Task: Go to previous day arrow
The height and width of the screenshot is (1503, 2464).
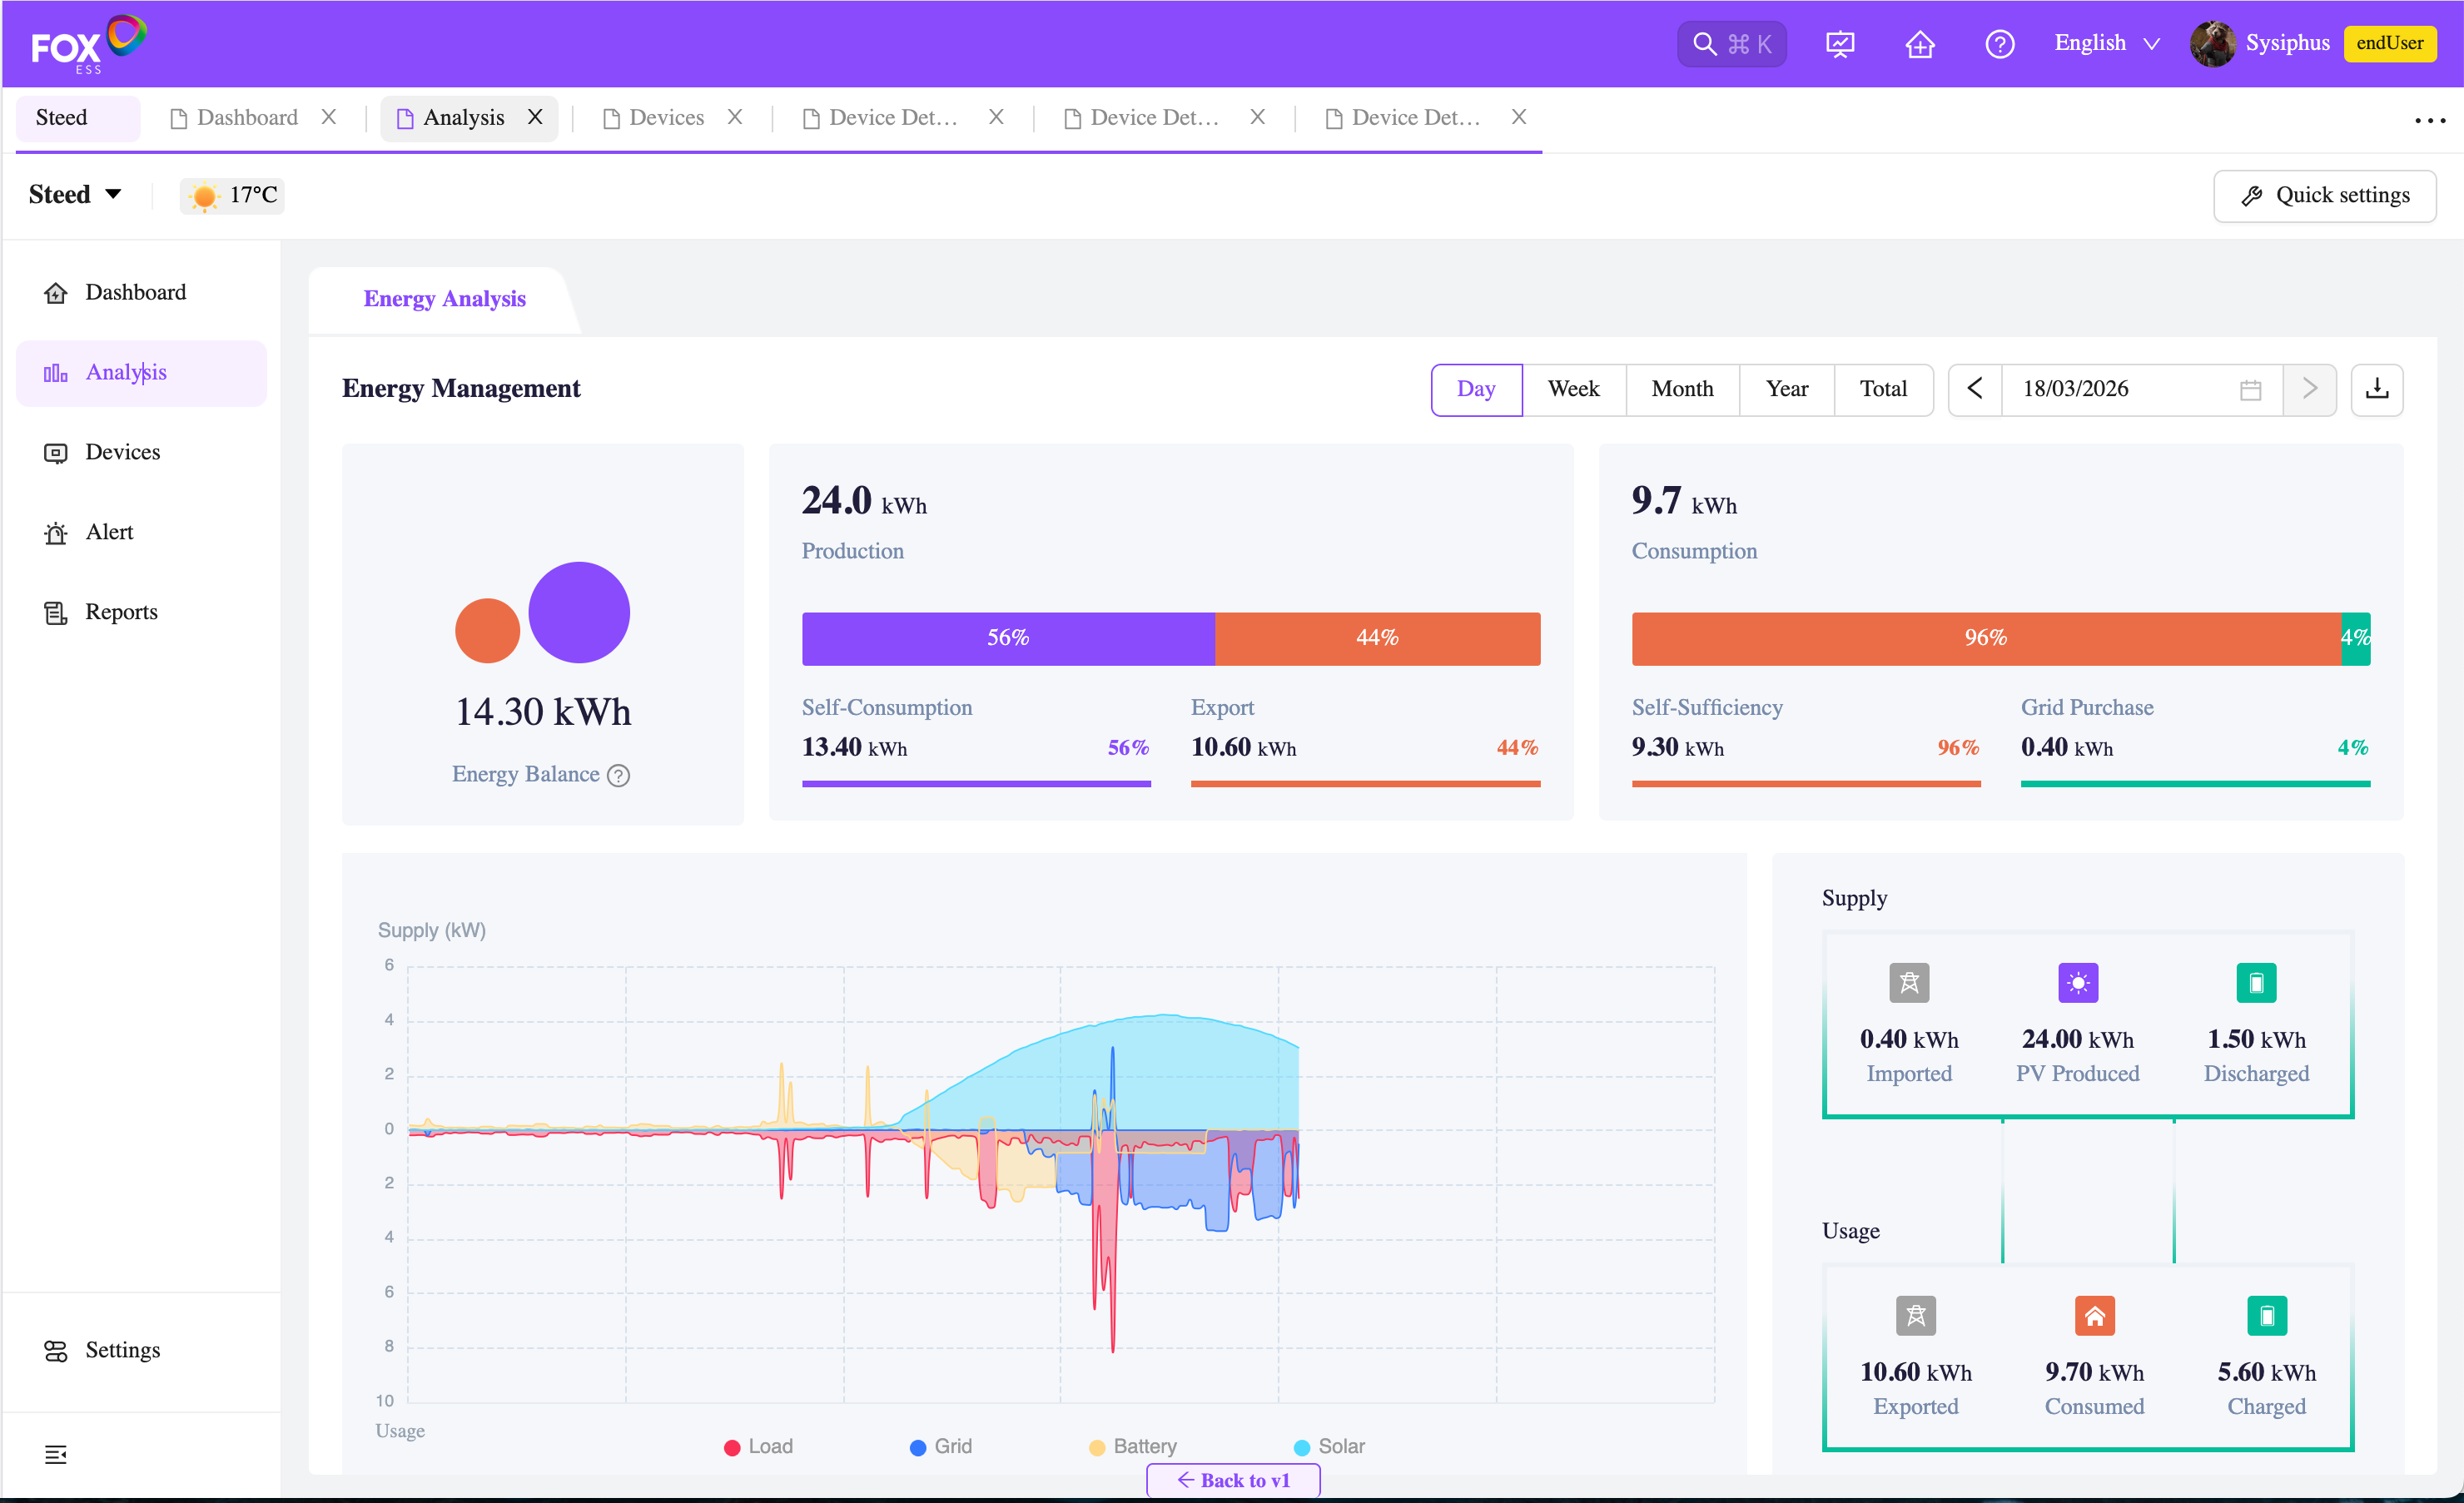Action: (x=1974, y=389)
